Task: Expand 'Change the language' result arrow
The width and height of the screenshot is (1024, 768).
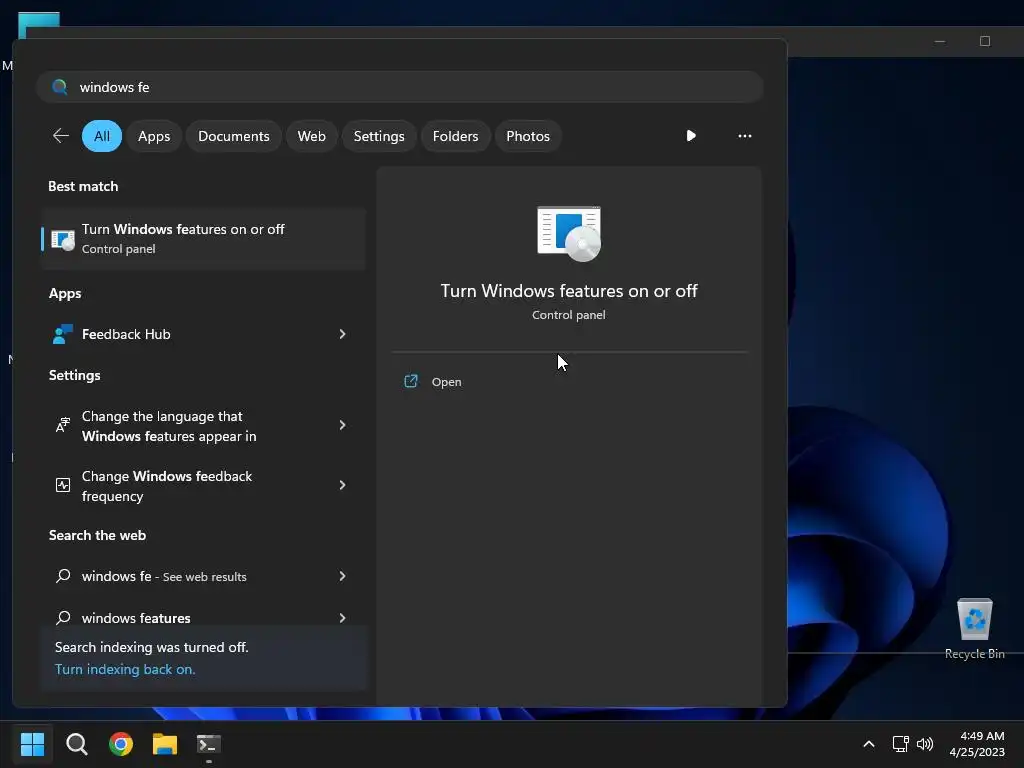Action: 342,425
